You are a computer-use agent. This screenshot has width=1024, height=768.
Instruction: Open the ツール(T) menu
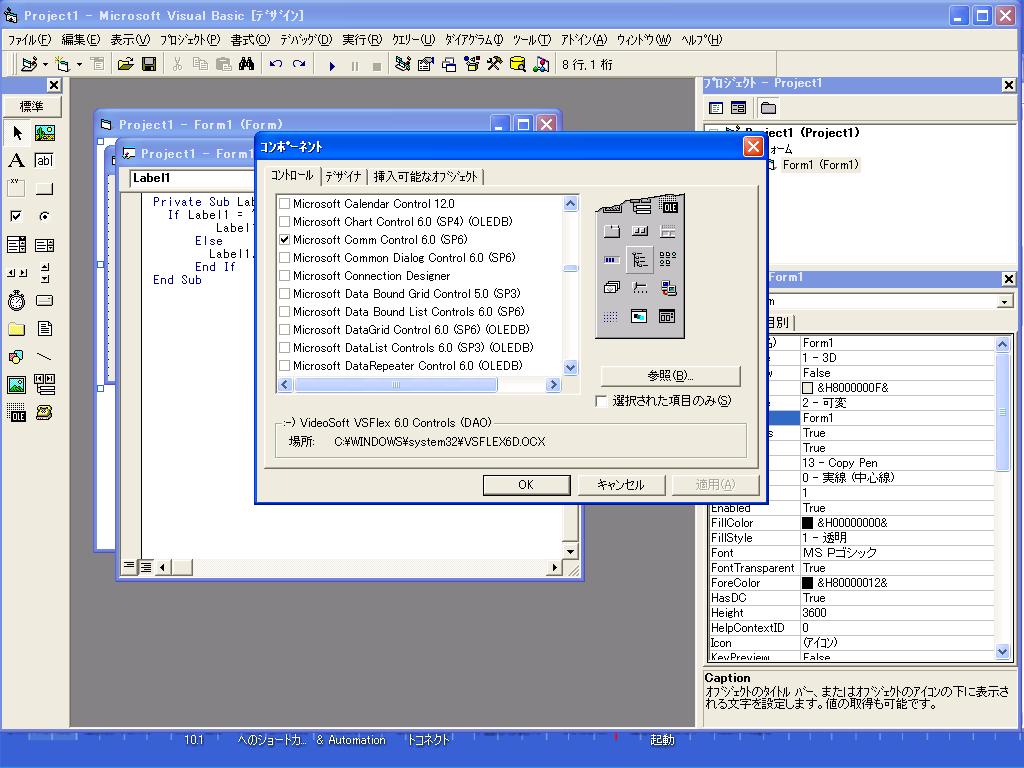point(532,40)
